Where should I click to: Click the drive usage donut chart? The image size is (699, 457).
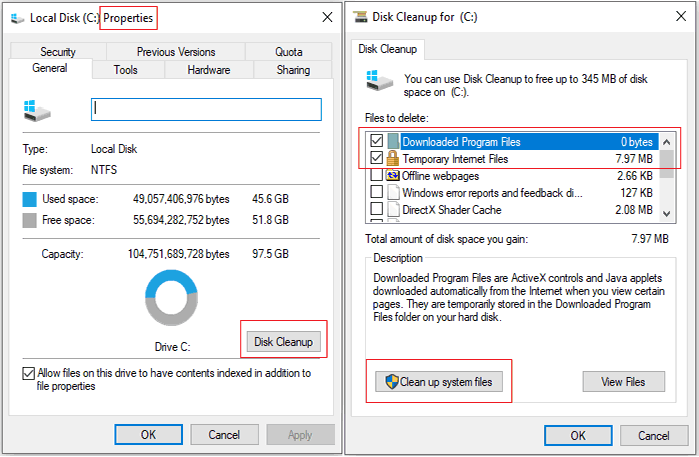171,297
